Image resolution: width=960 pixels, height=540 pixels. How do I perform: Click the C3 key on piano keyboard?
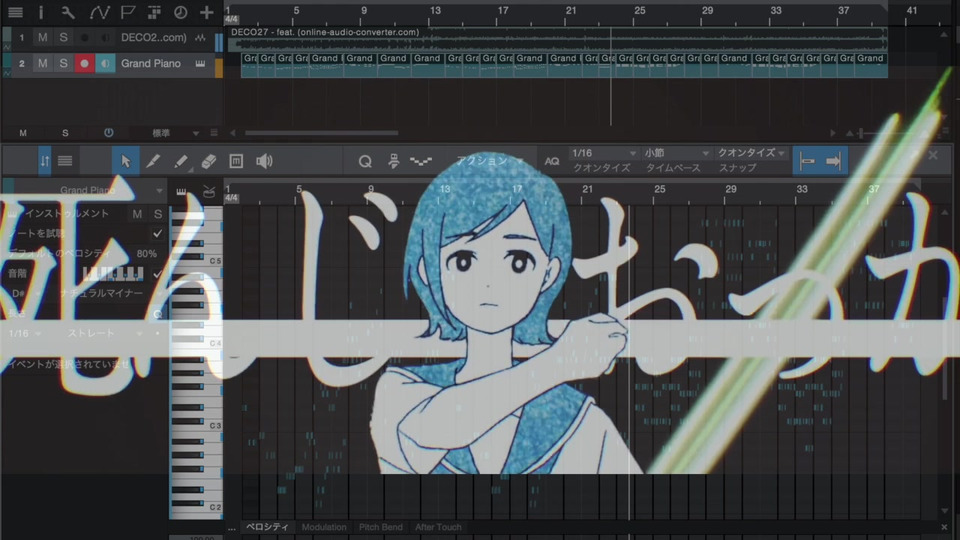pyautogui.click(x=197, y=426)
